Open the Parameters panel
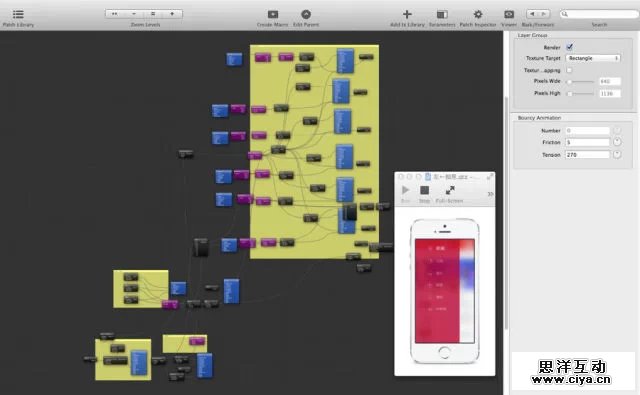Viewport: 640px width, 395px height. pyautogui.click(x=442, y=14)
